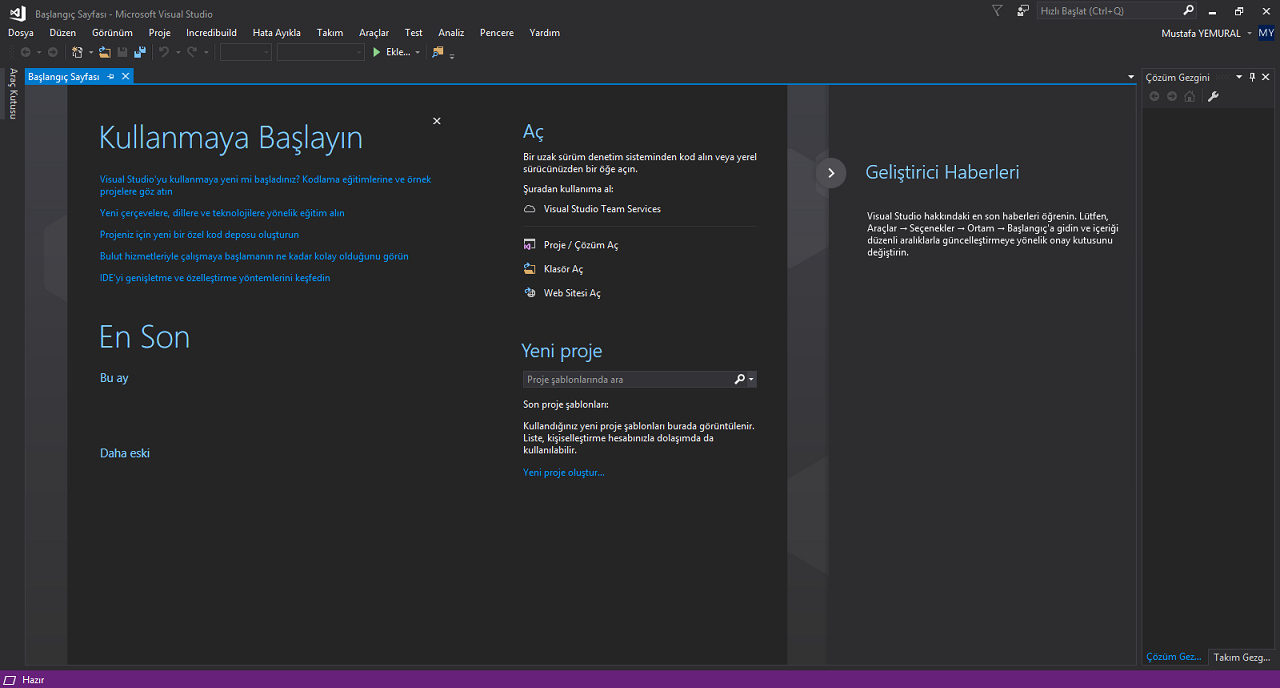Click the Quick Launch magnifier icon
Image resolution: width=1280 pixels, height=688 pixels.
tap(1188, 11)
